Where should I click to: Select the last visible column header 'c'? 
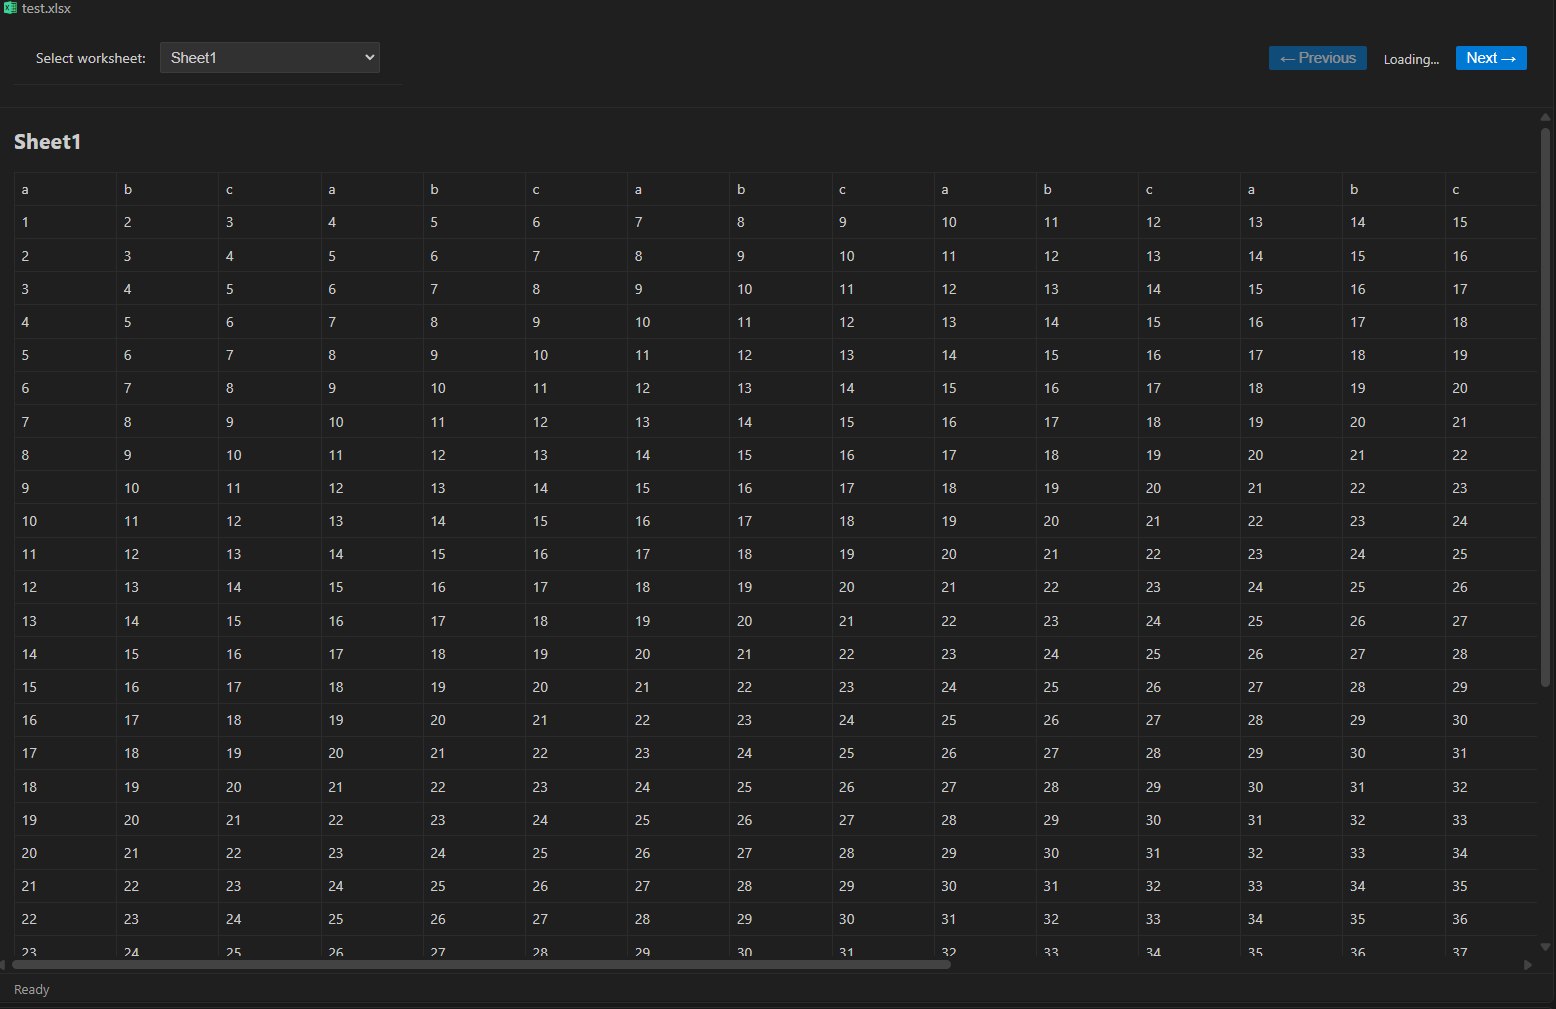click(1456, 189)
